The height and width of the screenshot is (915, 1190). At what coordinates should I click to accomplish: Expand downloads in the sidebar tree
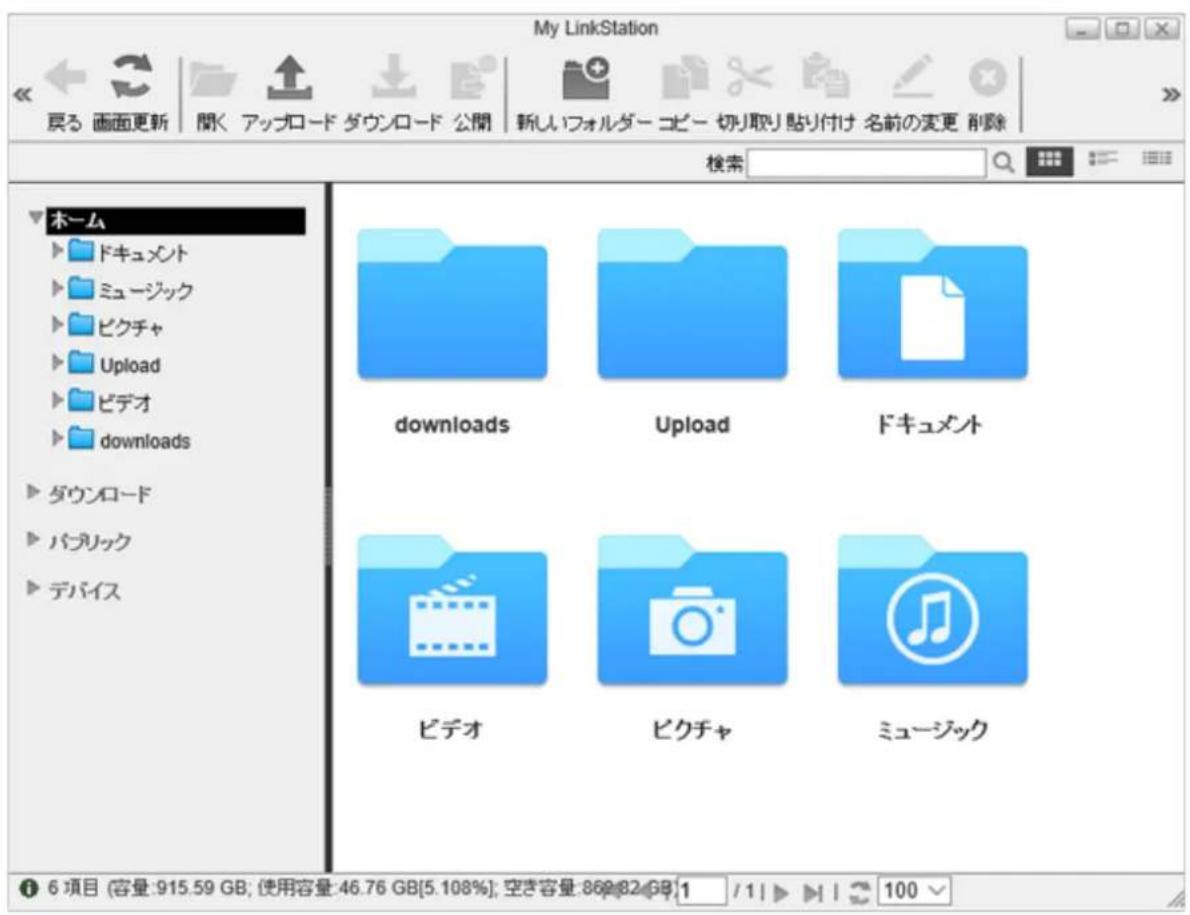tap(57, 438)
